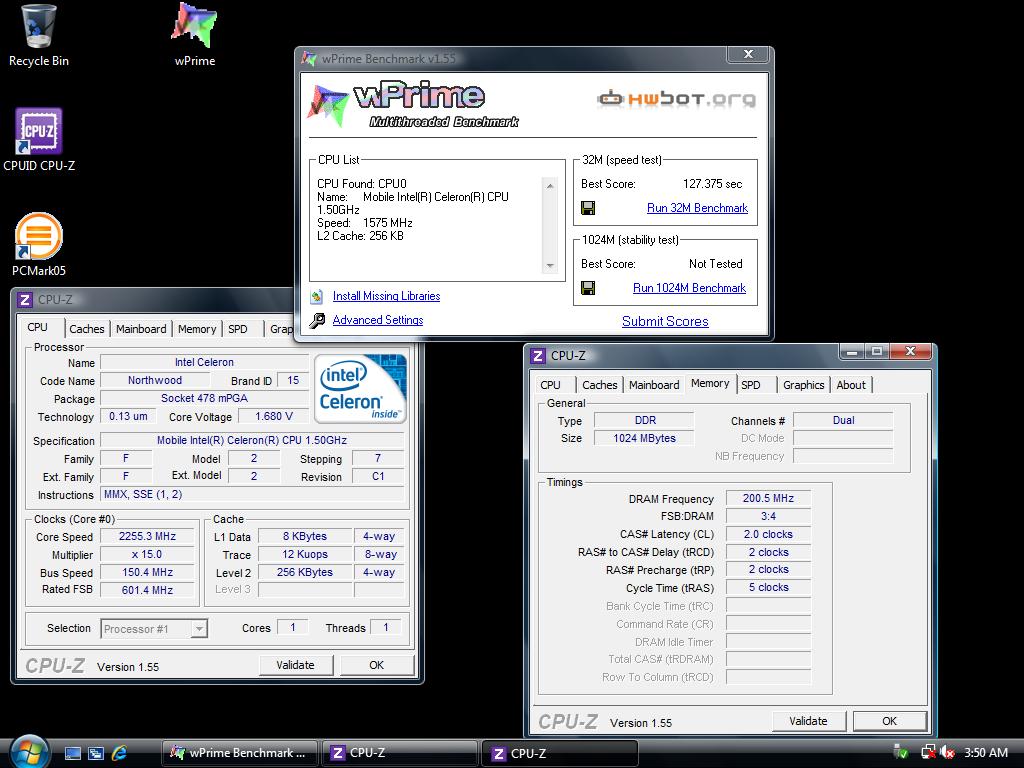1024x768 pixels.
Task: Click Submit Scores link
Action: [665, 321]
